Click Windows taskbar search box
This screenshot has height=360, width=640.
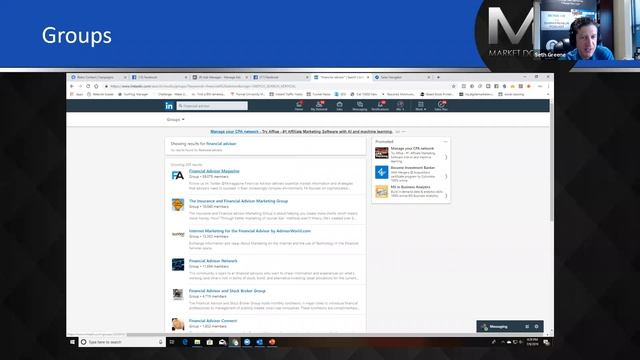pos(122,342)
